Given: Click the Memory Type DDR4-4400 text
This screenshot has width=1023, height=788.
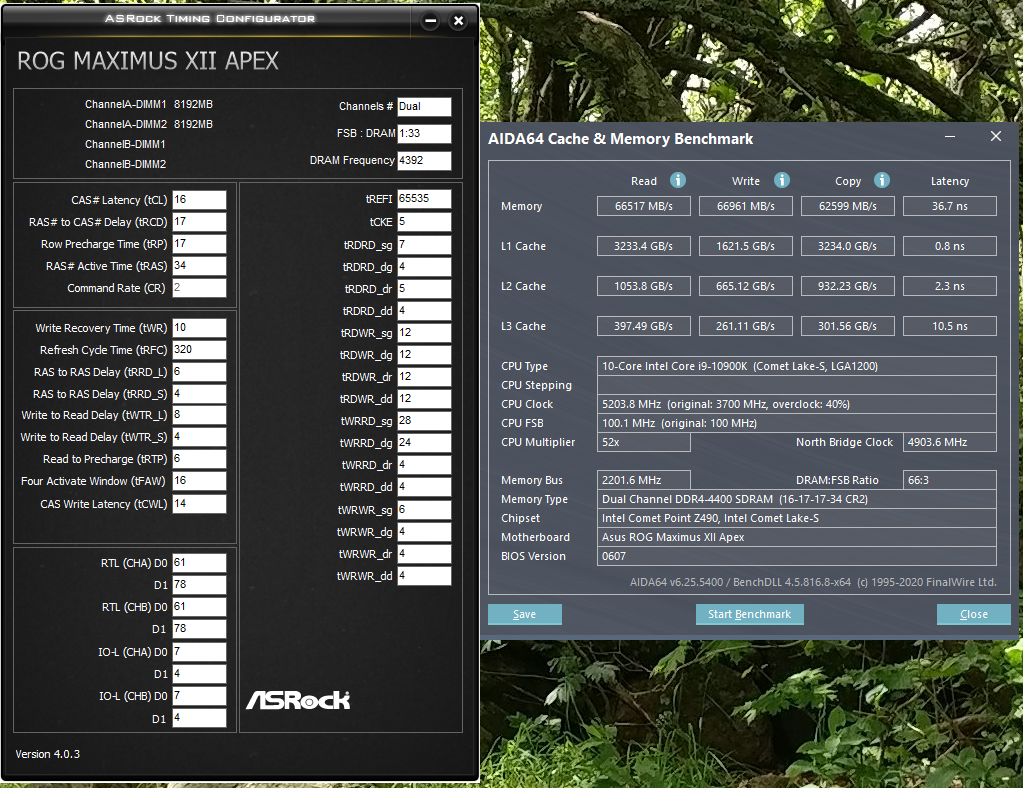Looking at the screenshot, I should [x=797, y=498].
